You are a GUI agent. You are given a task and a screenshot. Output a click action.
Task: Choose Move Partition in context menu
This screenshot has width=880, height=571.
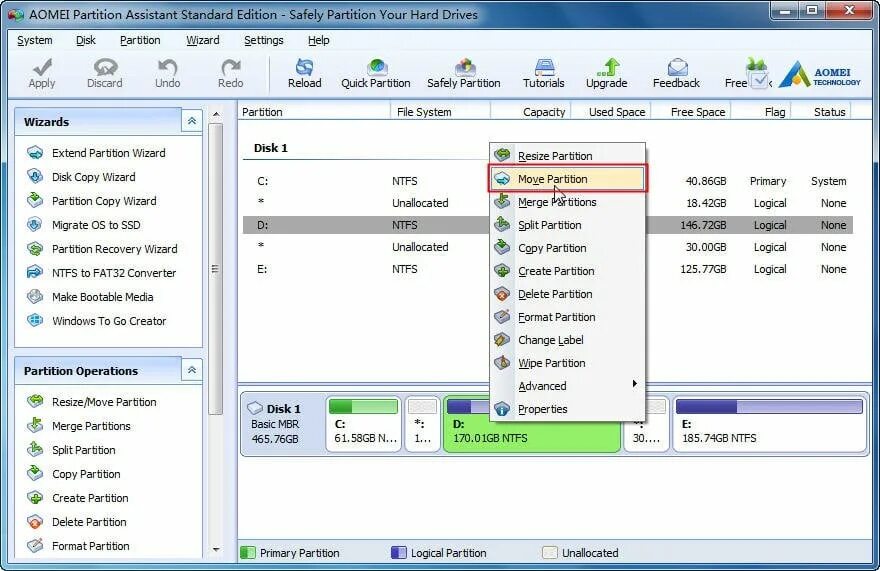[x=567, y=179]
